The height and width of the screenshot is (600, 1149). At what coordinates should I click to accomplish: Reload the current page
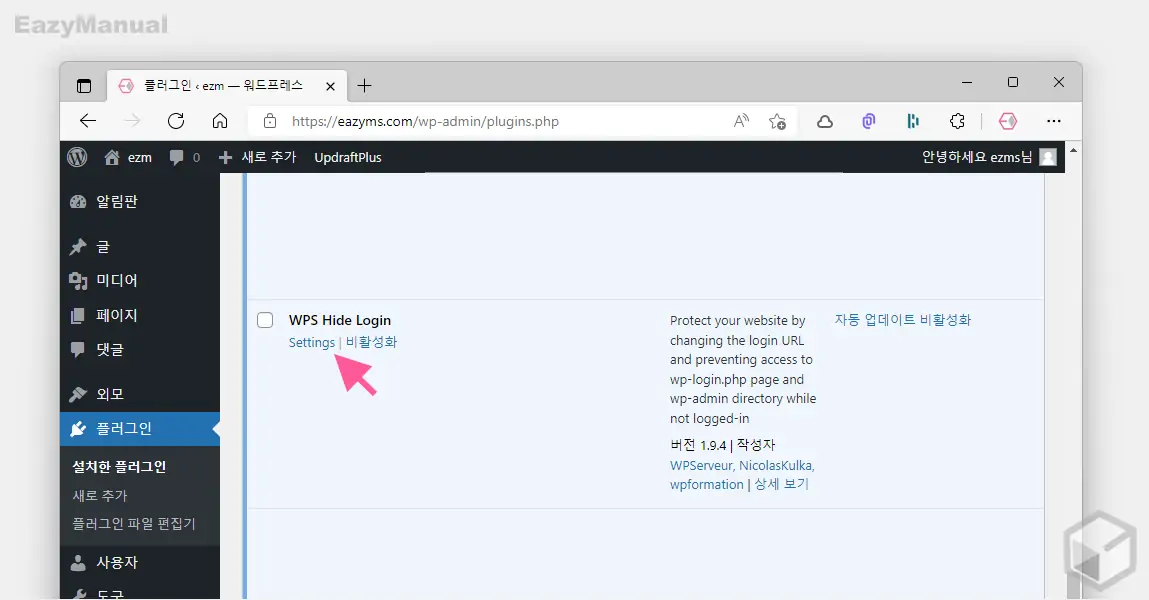point(176,121)
